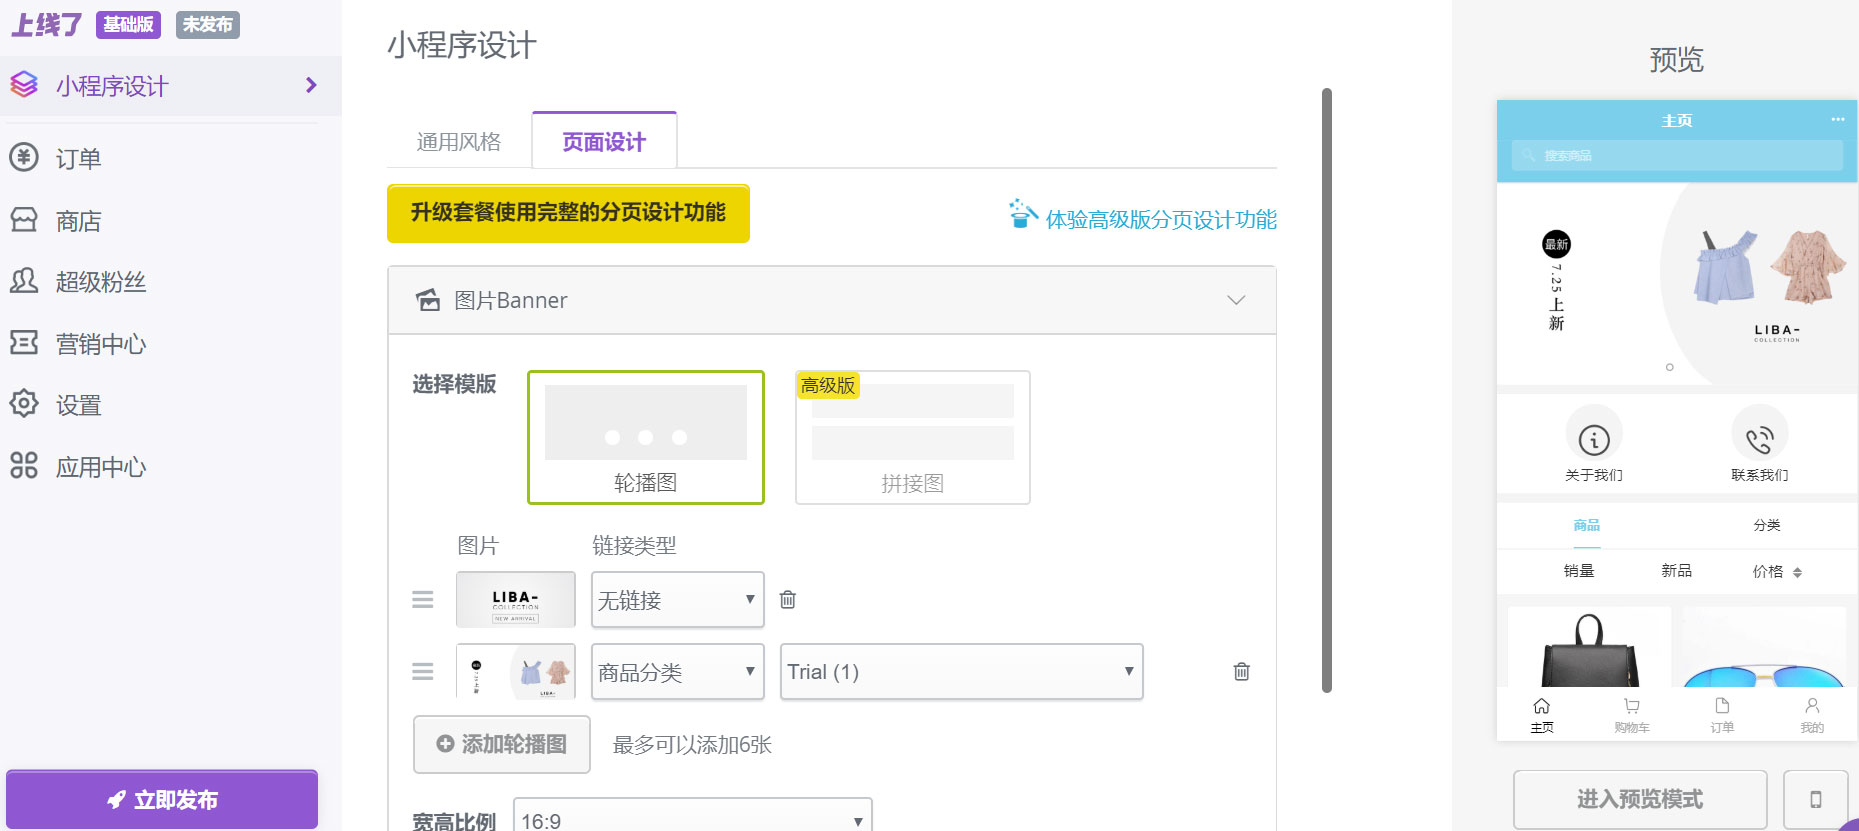
Task: Click the 添加轮播图 button
Action: 502,745
